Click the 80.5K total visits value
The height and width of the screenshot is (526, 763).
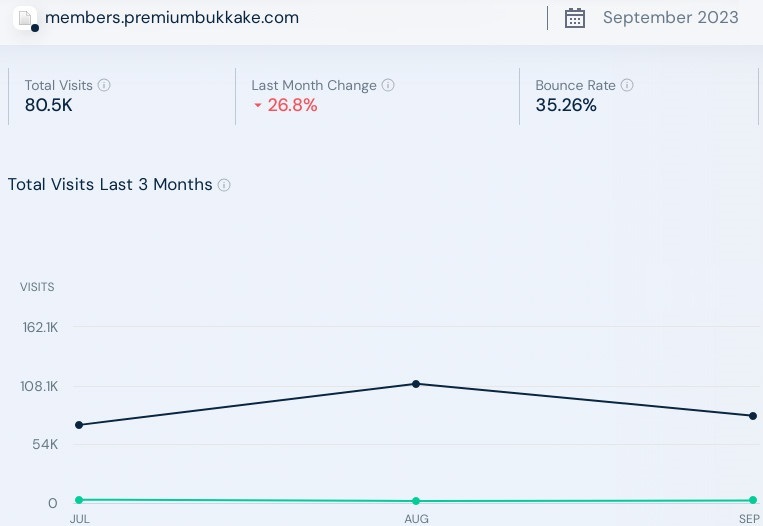(49, 106)
